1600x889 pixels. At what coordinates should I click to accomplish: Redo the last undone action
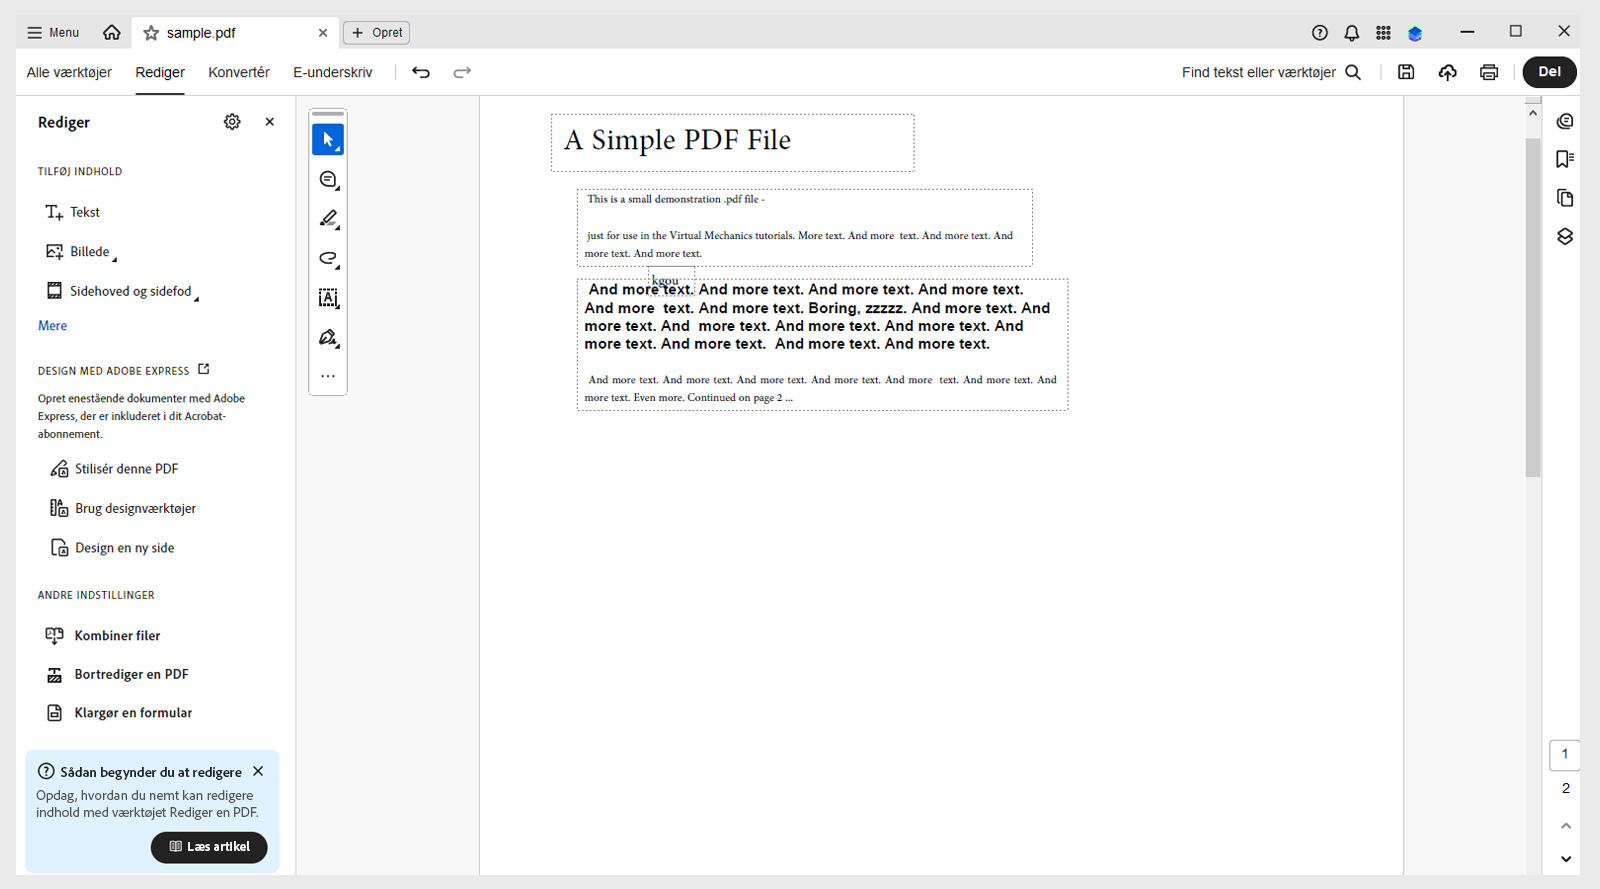coord(462,72)
